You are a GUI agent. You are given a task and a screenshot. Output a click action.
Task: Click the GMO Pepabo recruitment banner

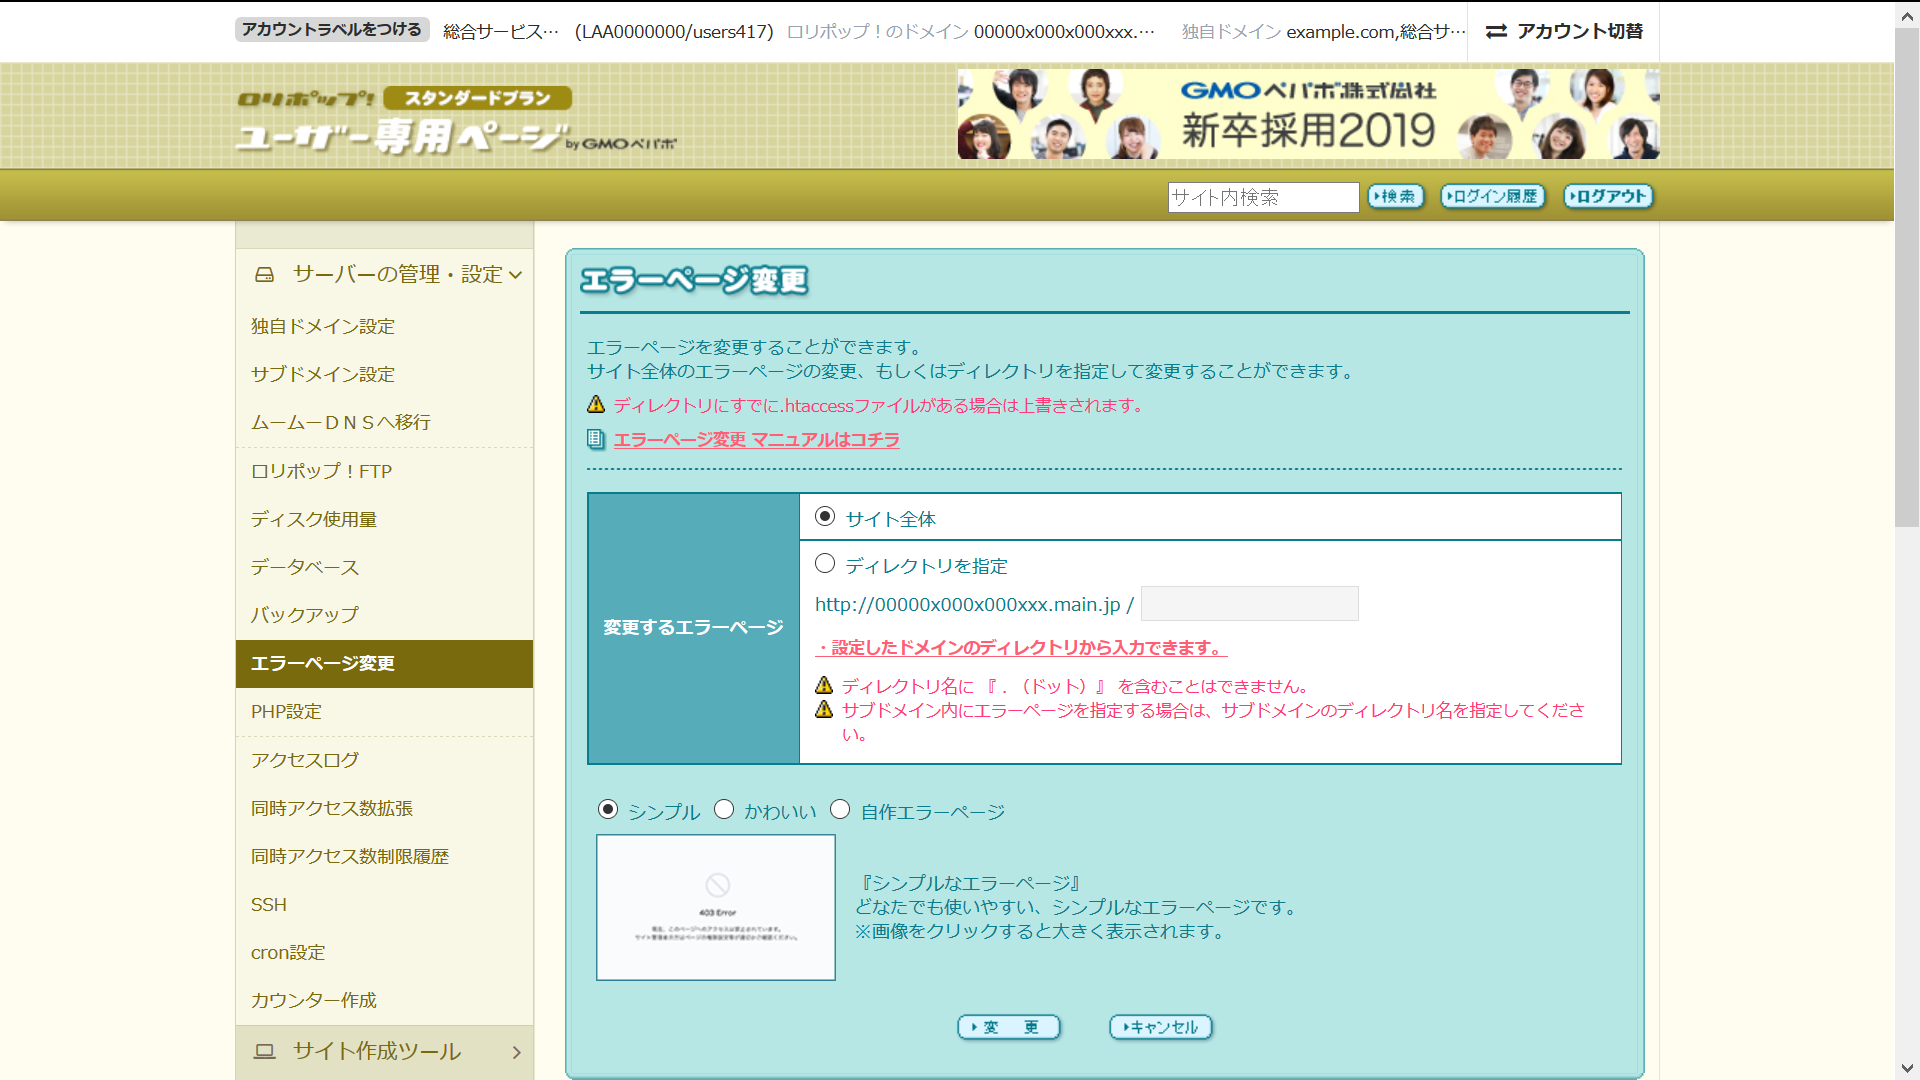coord(1308,114)
